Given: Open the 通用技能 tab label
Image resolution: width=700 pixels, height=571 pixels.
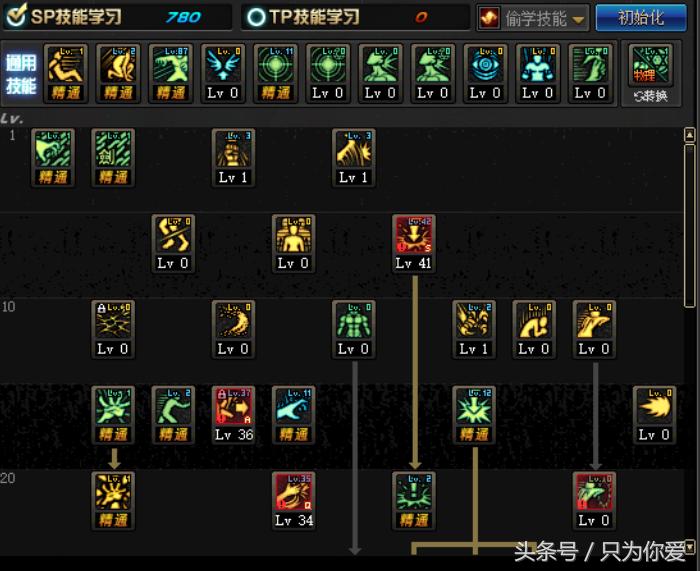Looking at the screenshot, I should tap(21, 74).
